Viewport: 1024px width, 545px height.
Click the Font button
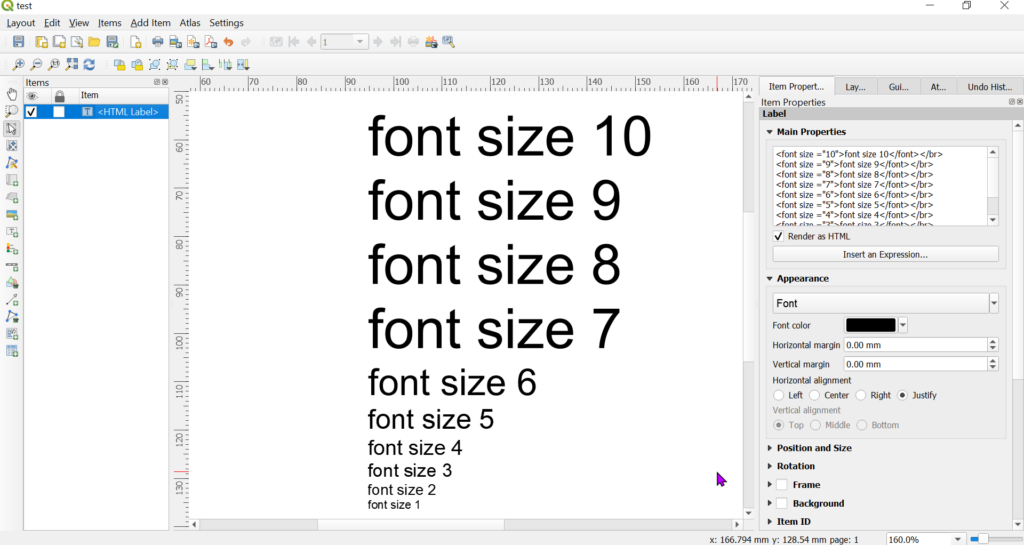tap(880, 304)
